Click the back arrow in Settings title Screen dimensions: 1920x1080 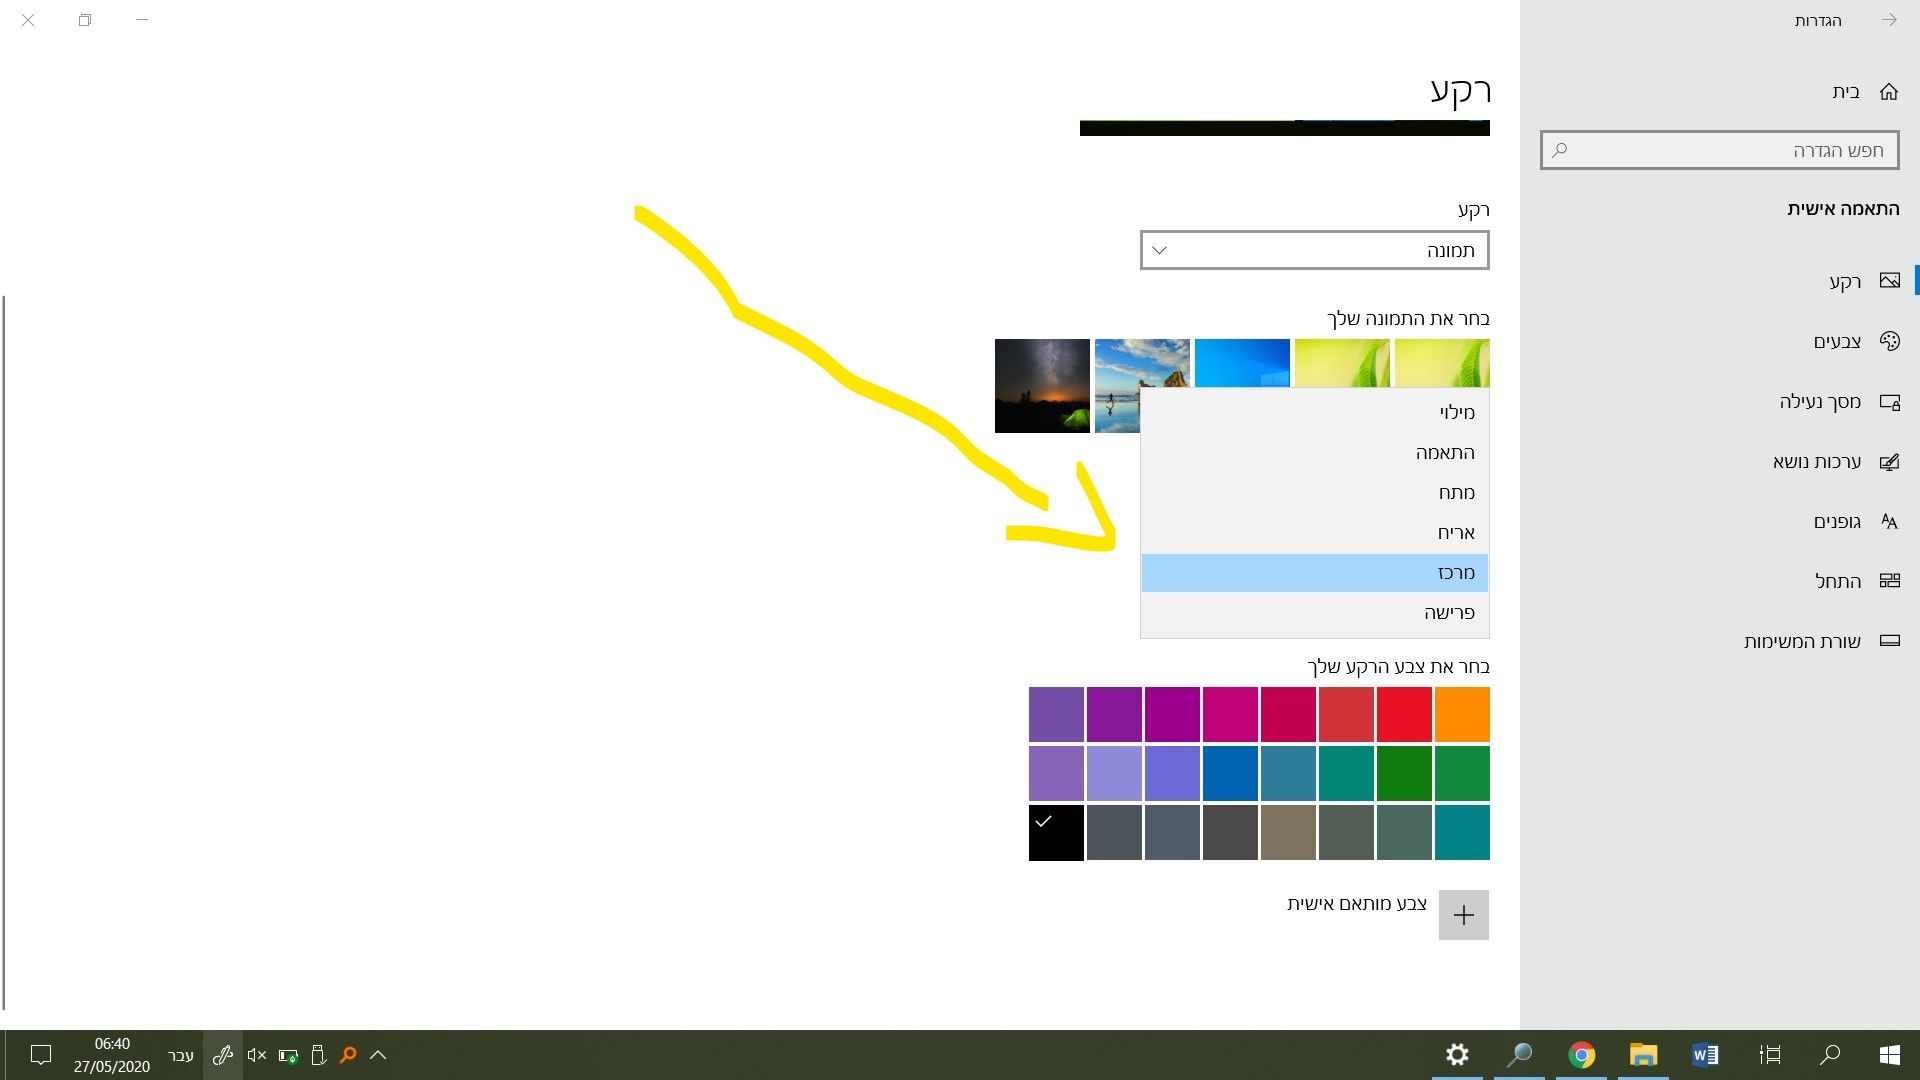point(1888,20)
